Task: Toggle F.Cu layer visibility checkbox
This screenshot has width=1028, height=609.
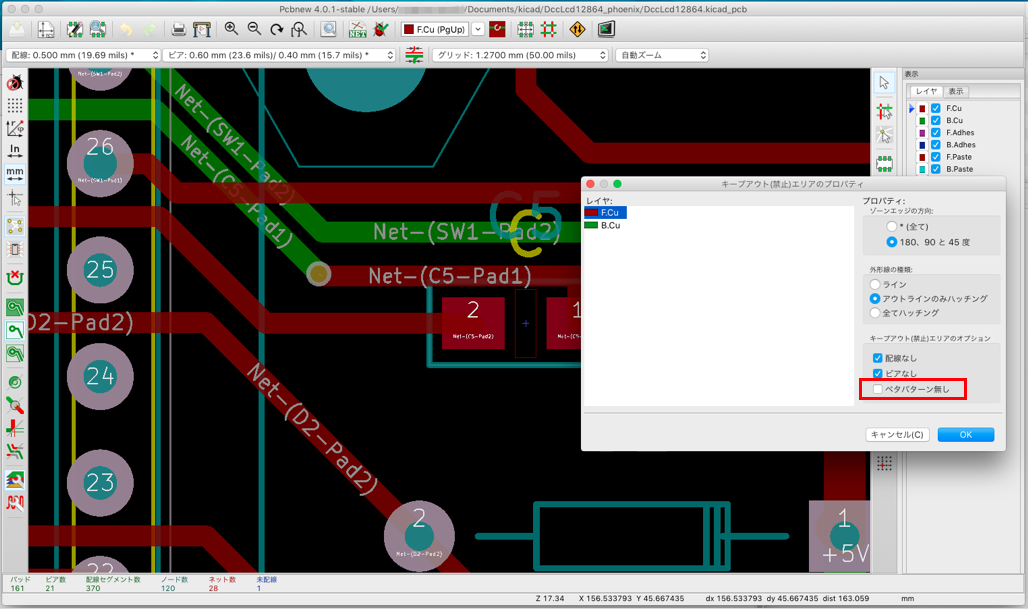Action: coord(936,108)
